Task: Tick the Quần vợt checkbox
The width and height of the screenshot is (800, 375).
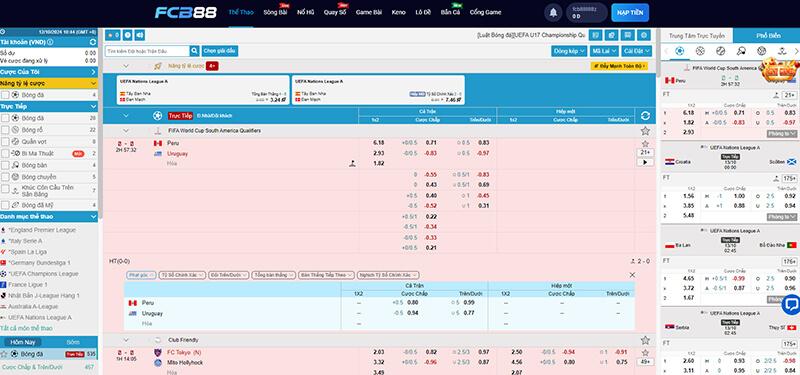Action: [x=5, y=141]
